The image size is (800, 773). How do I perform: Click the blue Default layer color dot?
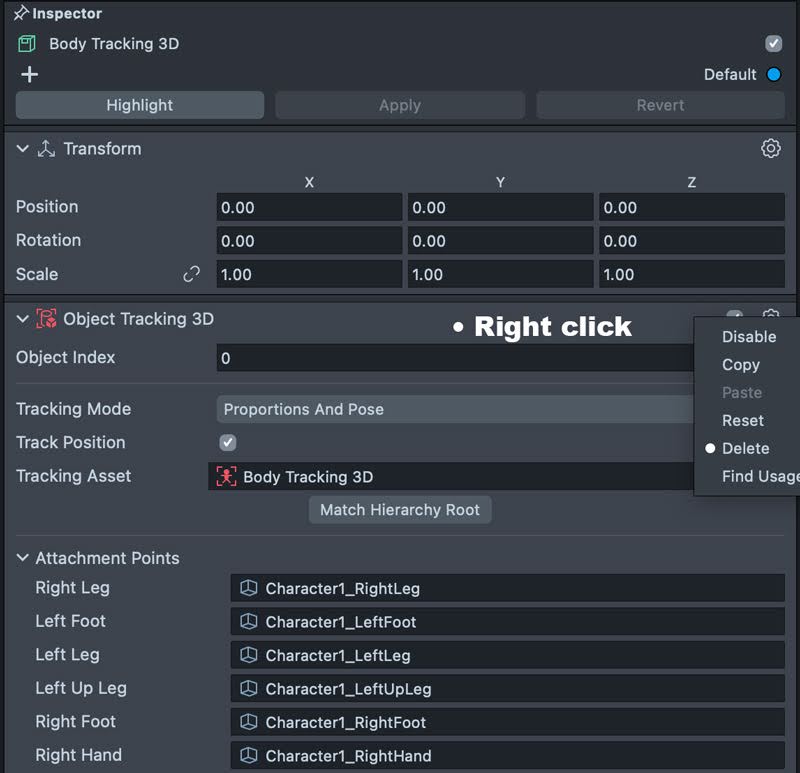tap(773, 75)
